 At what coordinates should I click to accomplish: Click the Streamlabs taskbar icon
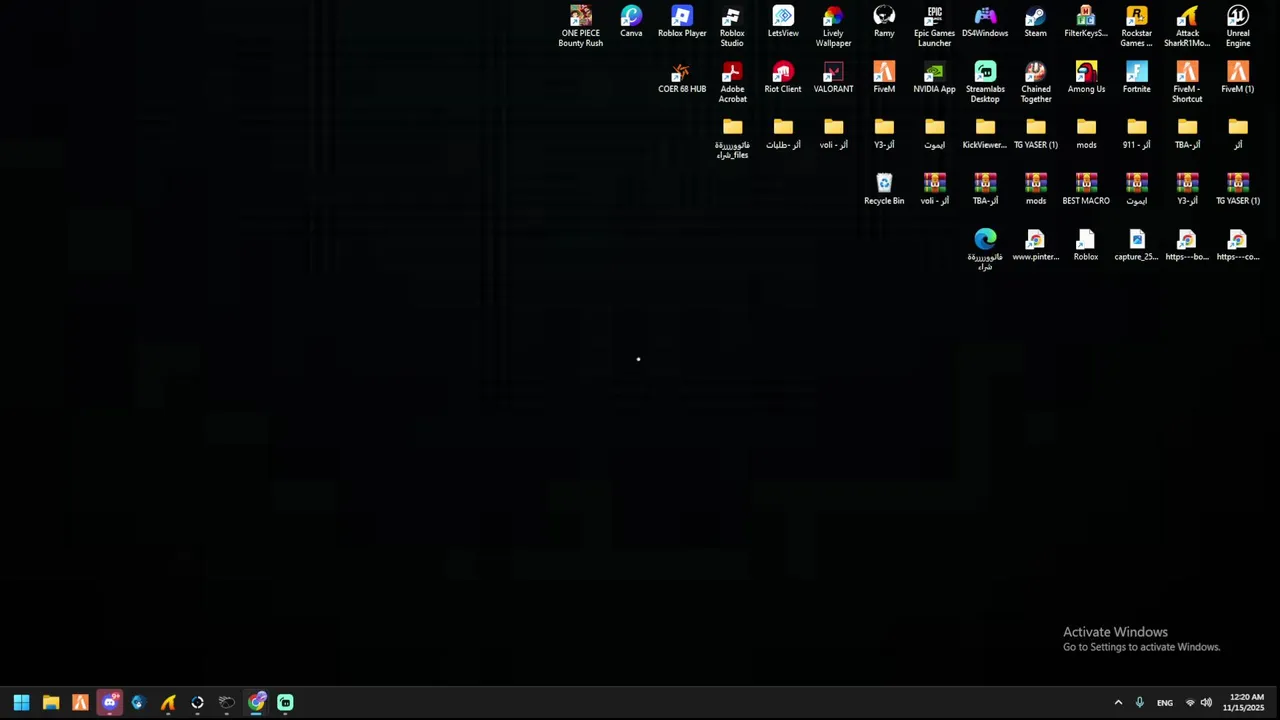[x=285, y=703]
